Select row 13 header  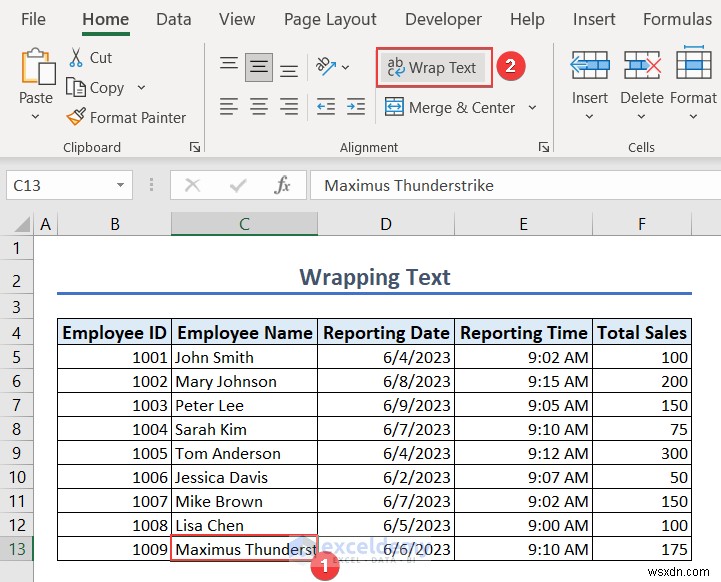pyautogui.click(x=17, y=548)
